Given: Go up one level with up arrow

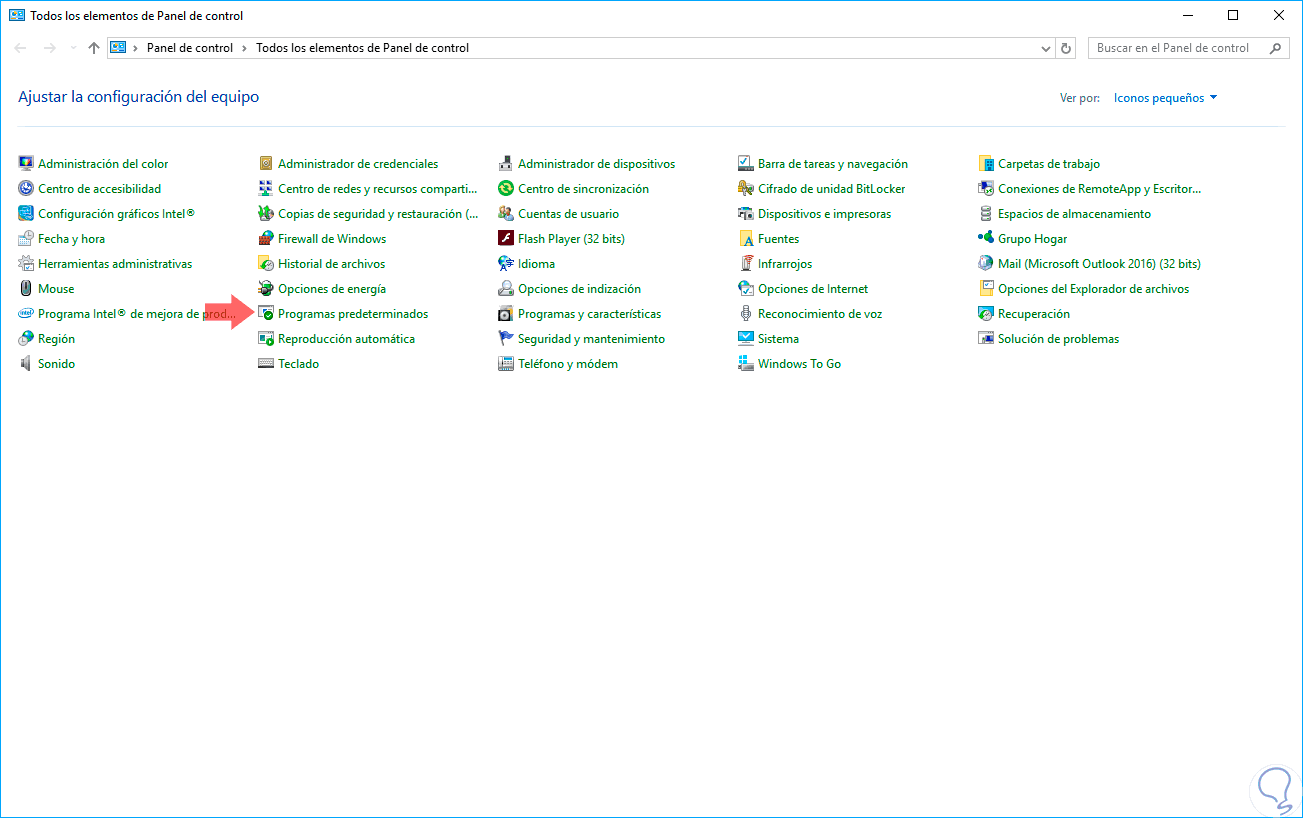Looking at the screenshot, I should coord(94,48).
